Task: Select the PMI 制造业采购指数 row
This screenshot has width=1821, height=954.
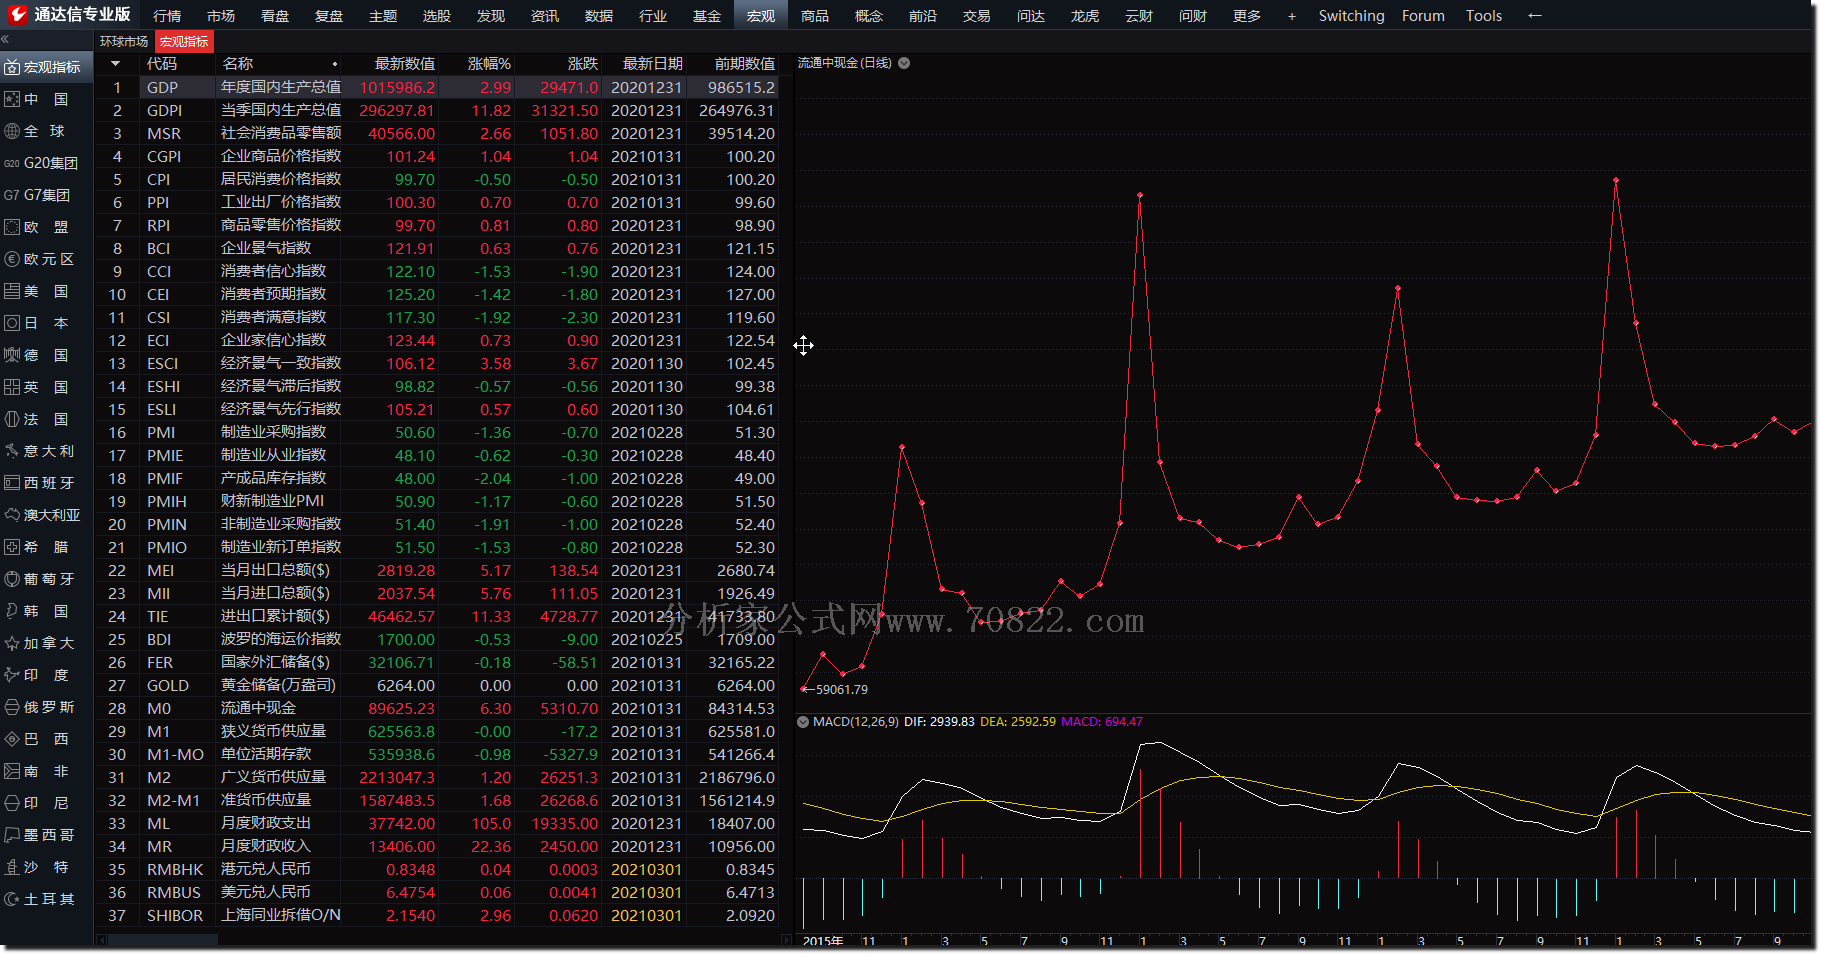Action: point(436,432)
